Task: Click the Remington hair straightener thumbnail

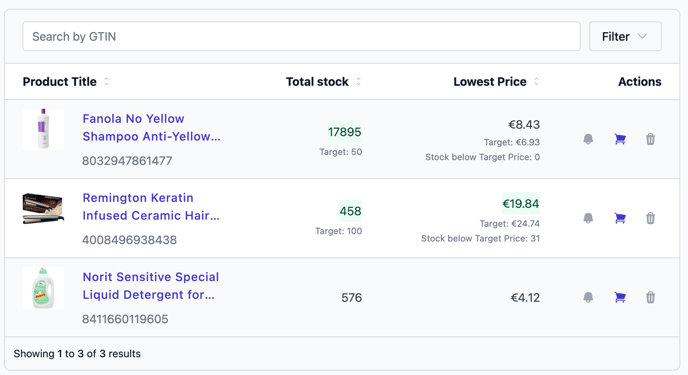Action: click(43, 208)
